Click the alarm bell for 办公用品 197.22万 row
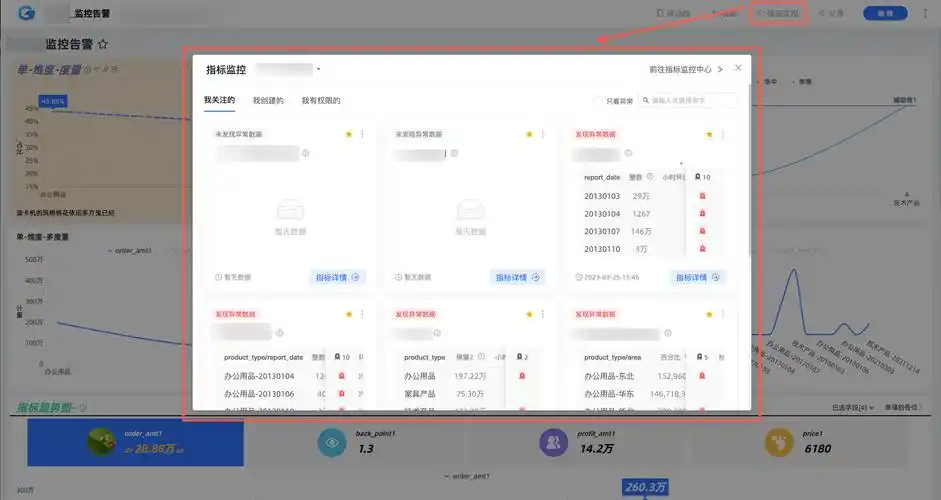Image resolution: width=941 pixels, height=500 pixels. [x=522, y=376]
